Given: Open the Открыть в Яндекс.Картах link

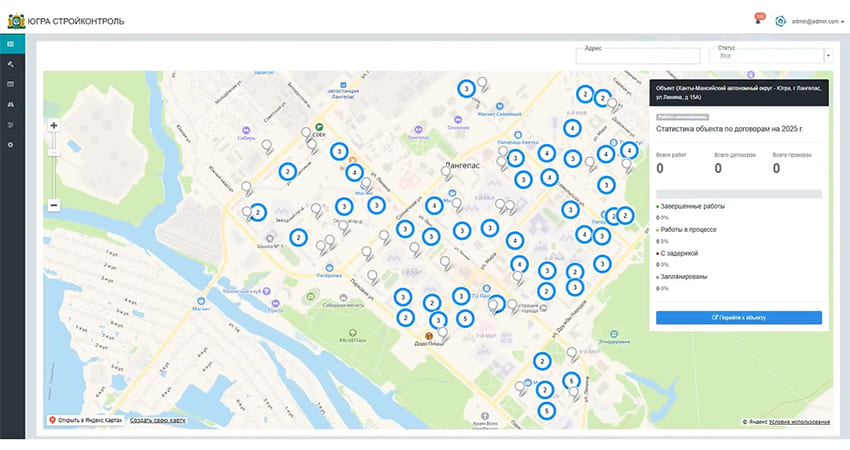Looking at the screenshot, I should pos(86,420).
